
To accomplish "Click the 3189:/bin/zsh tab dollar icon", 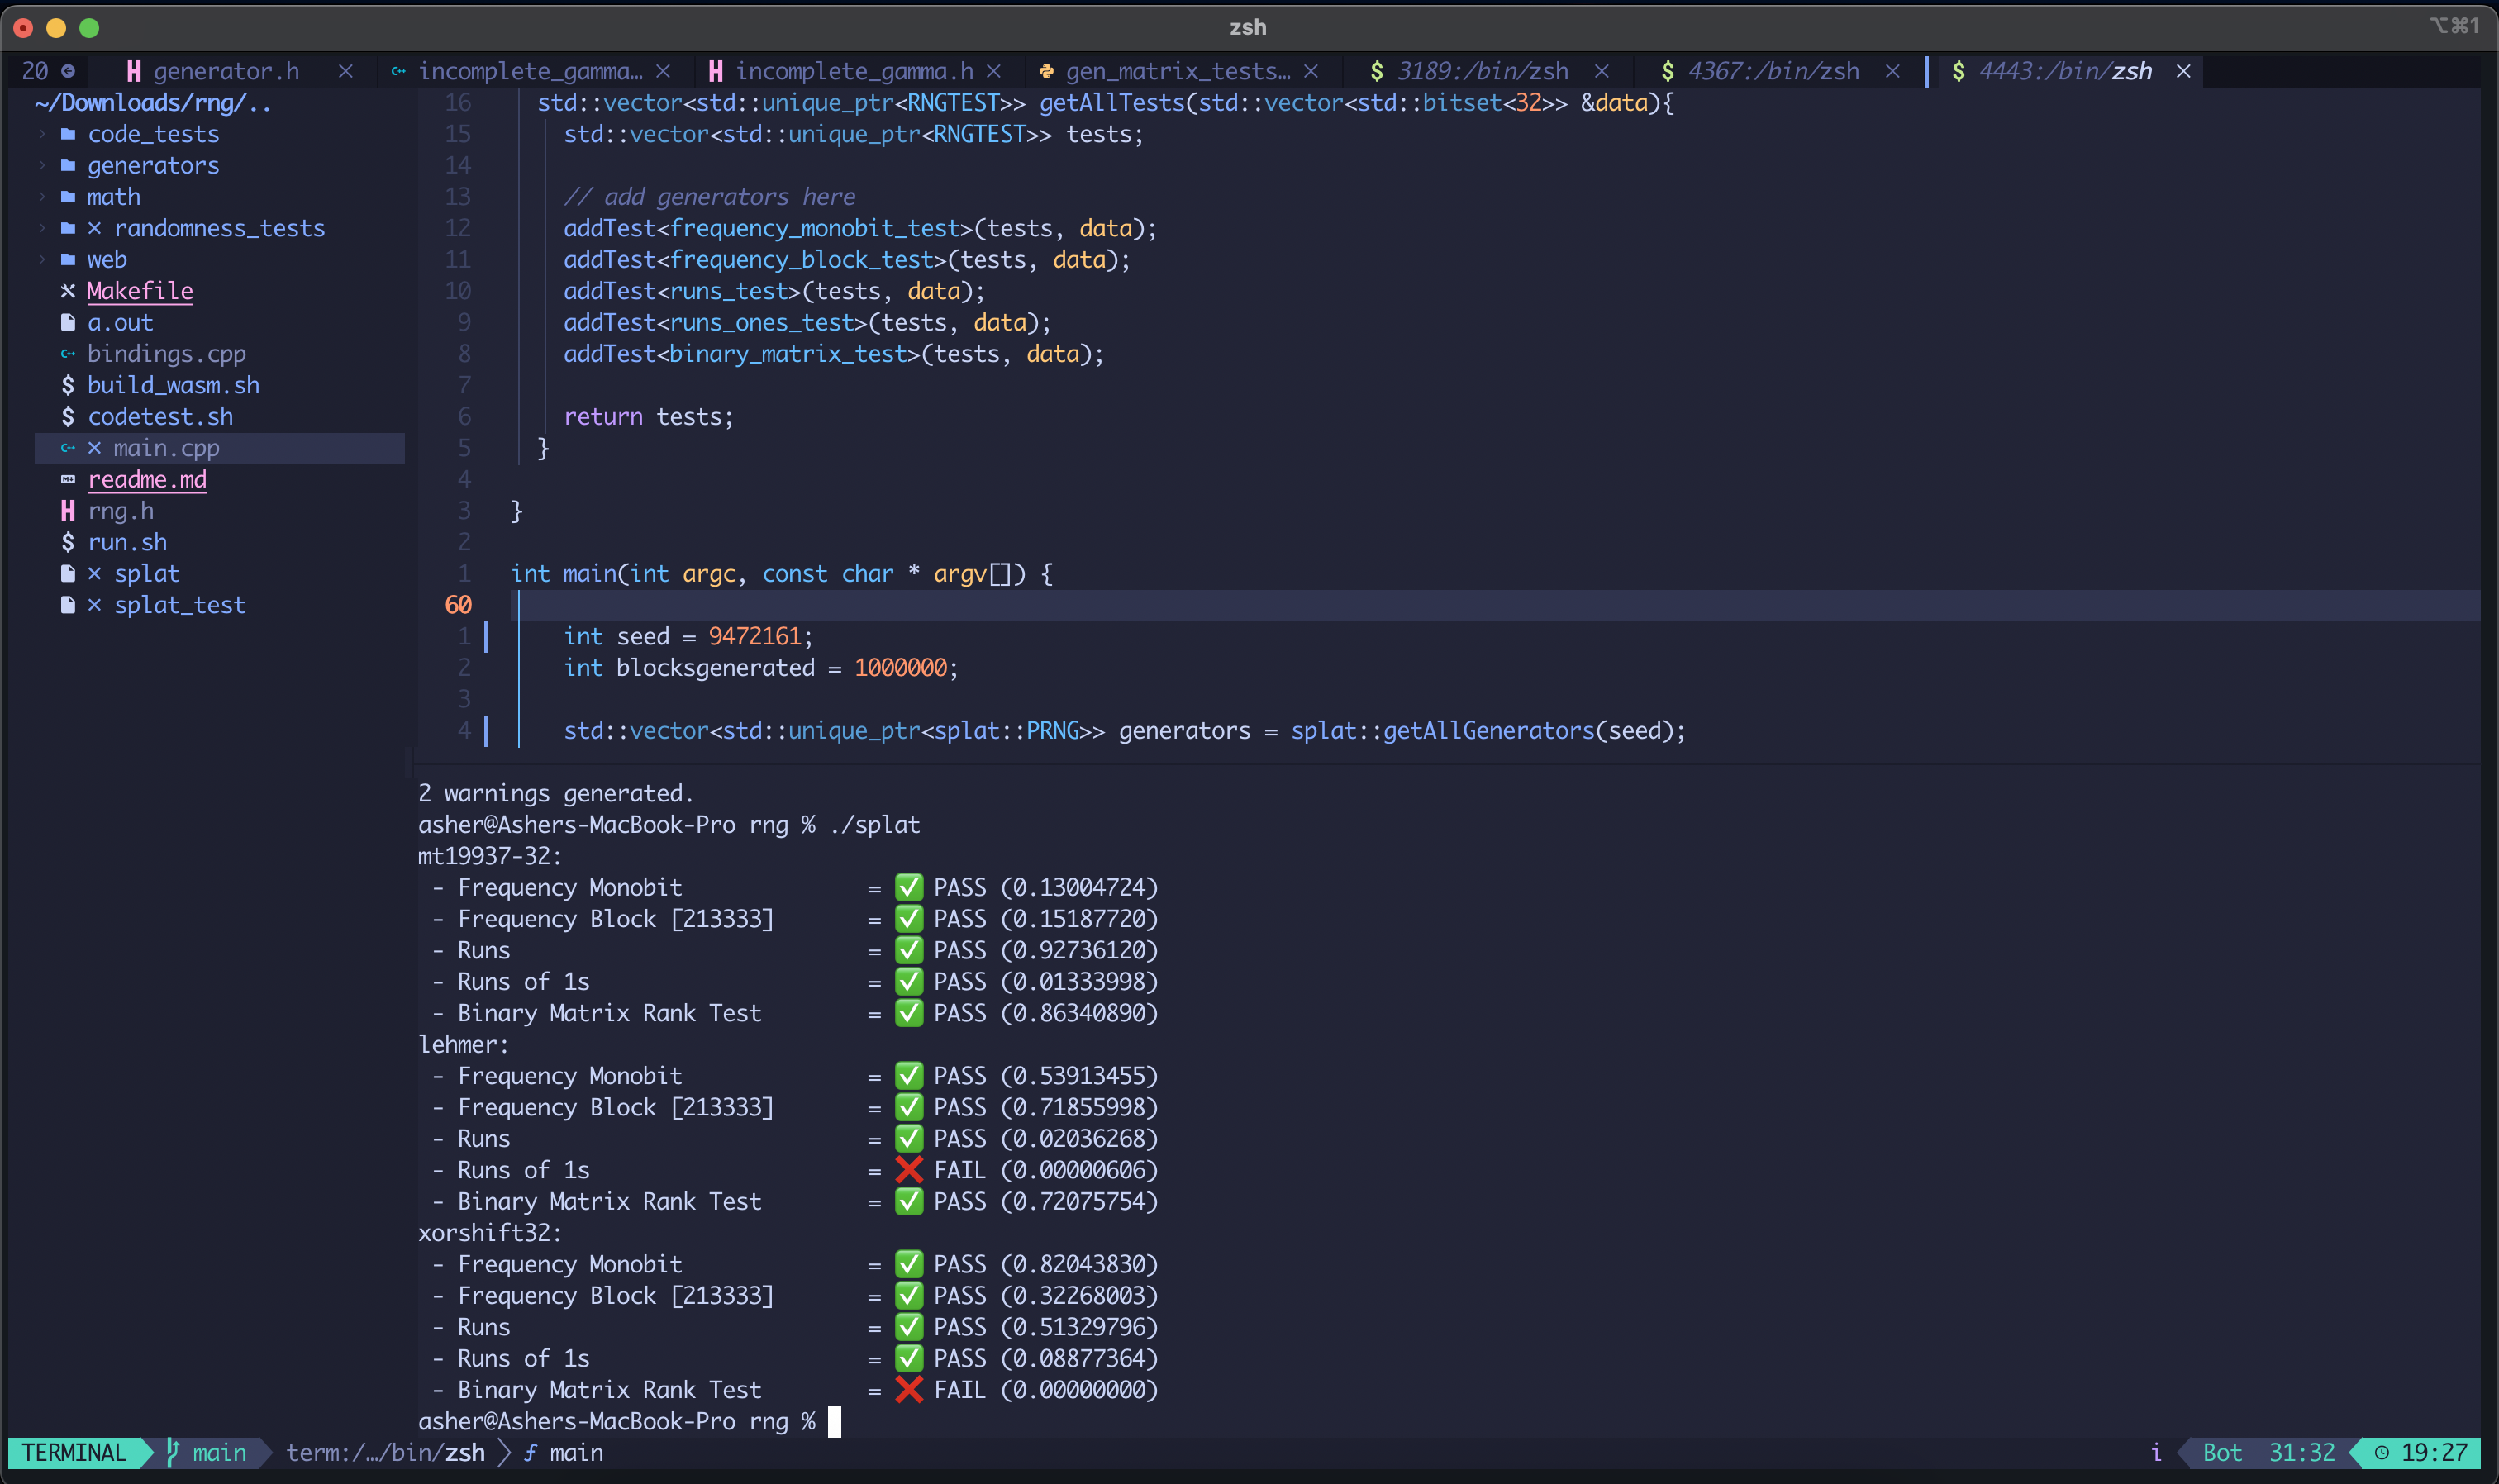I will 1377,71.
